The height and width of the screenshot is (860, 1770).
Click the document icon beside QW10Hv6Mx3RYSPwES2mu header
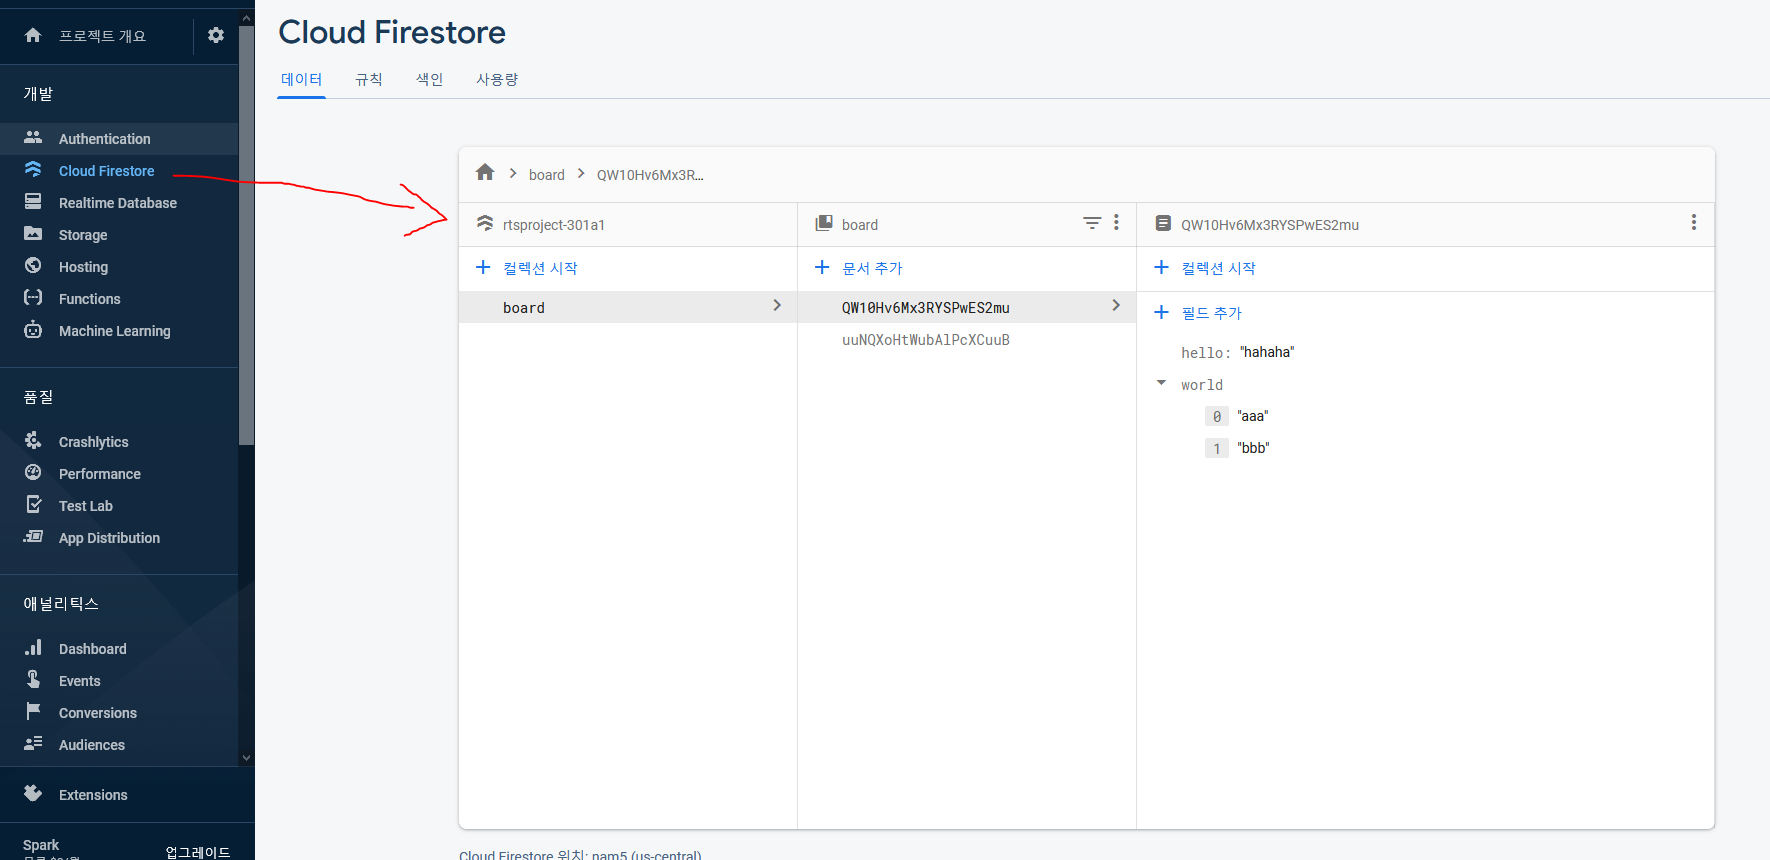1163,224
